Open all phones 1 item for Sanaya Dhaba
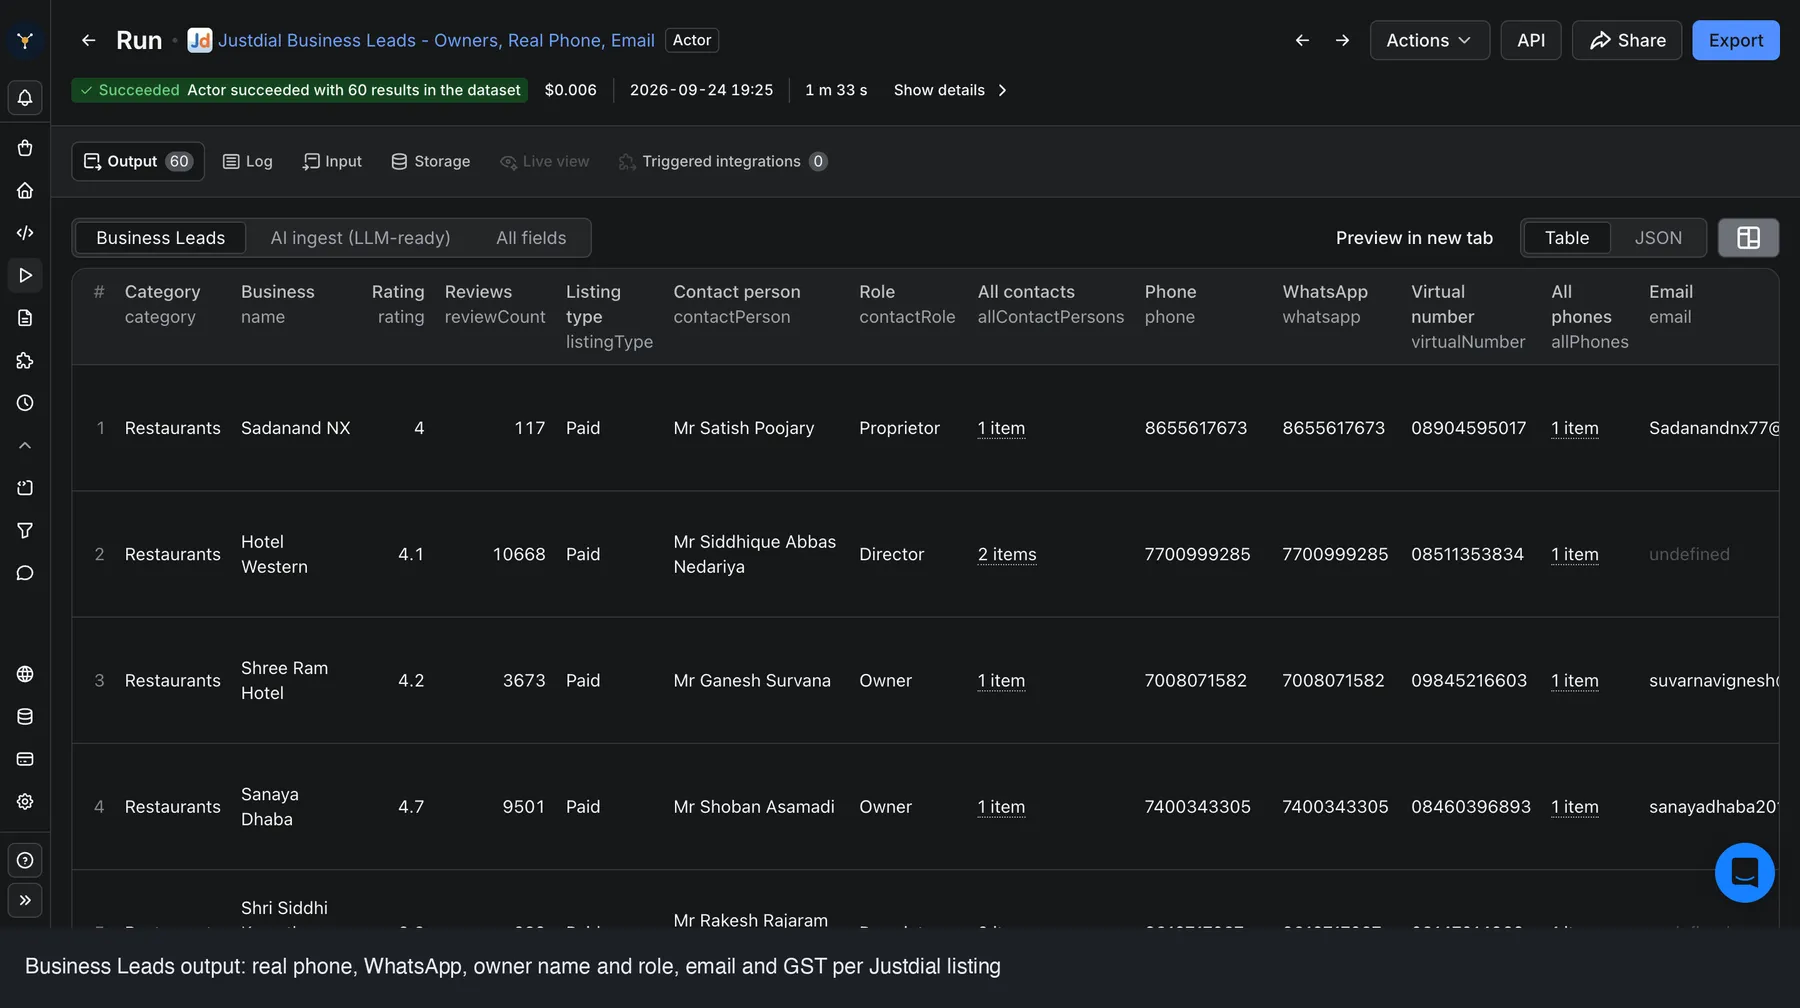The image size is (1800, 1008). point(1575,806)
